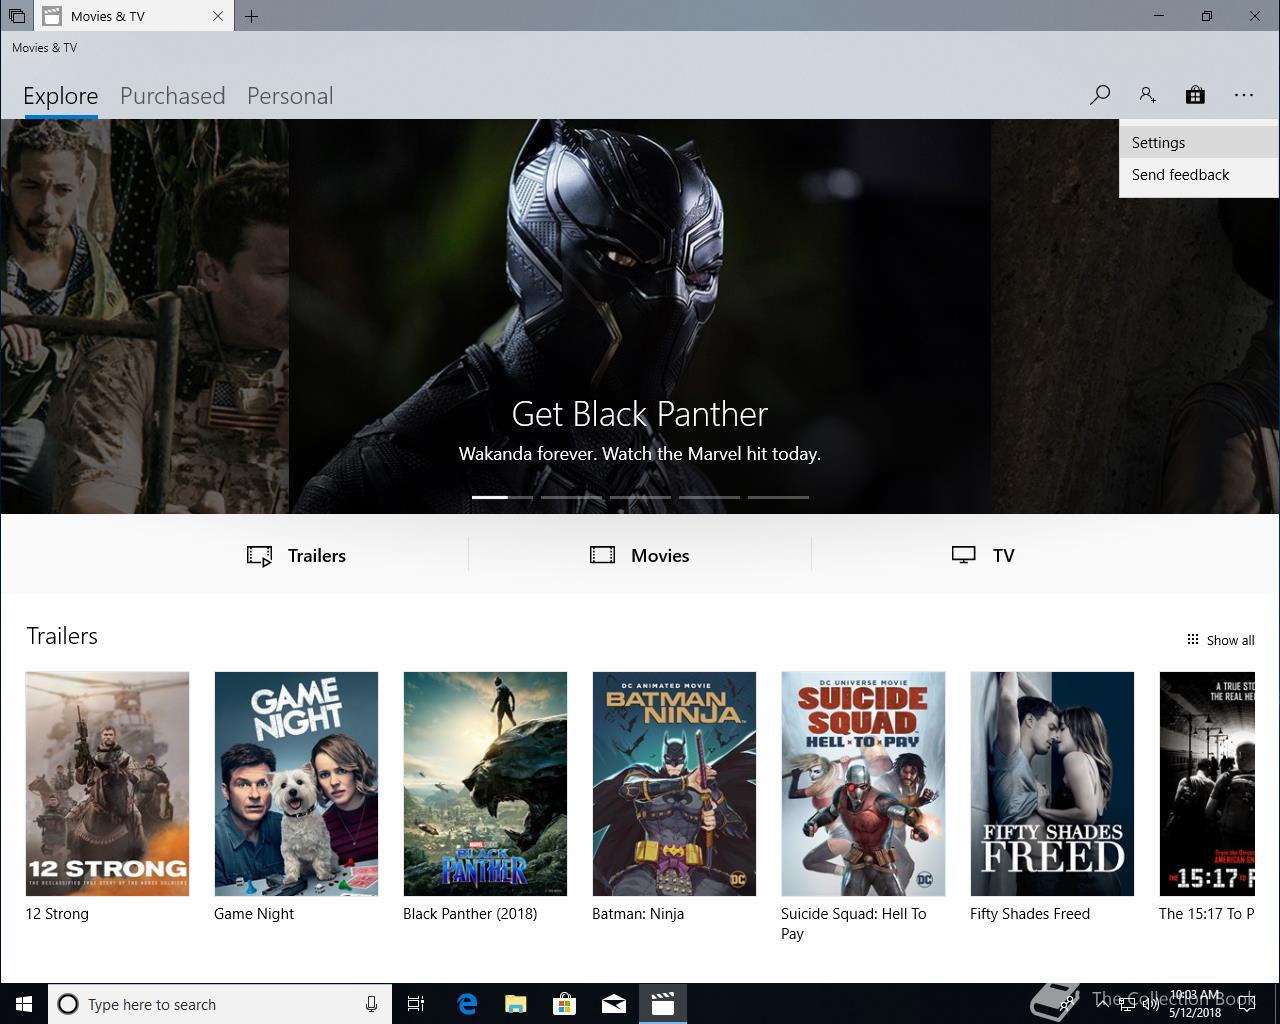Open File Explorer from the taskbar
Image resolution: width=1280 pixels, height=1024 pixels.
pyautogui.click(x=516, y=1004)
